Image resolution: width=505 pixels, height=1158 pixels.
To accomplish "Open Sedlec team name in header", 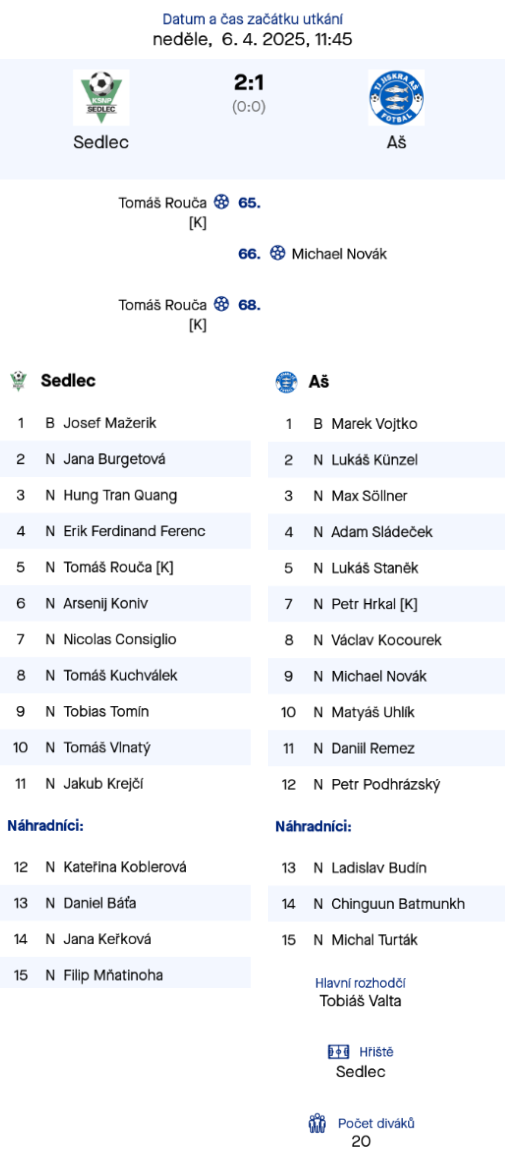I will pyautogui.click(x=101, y=143).
